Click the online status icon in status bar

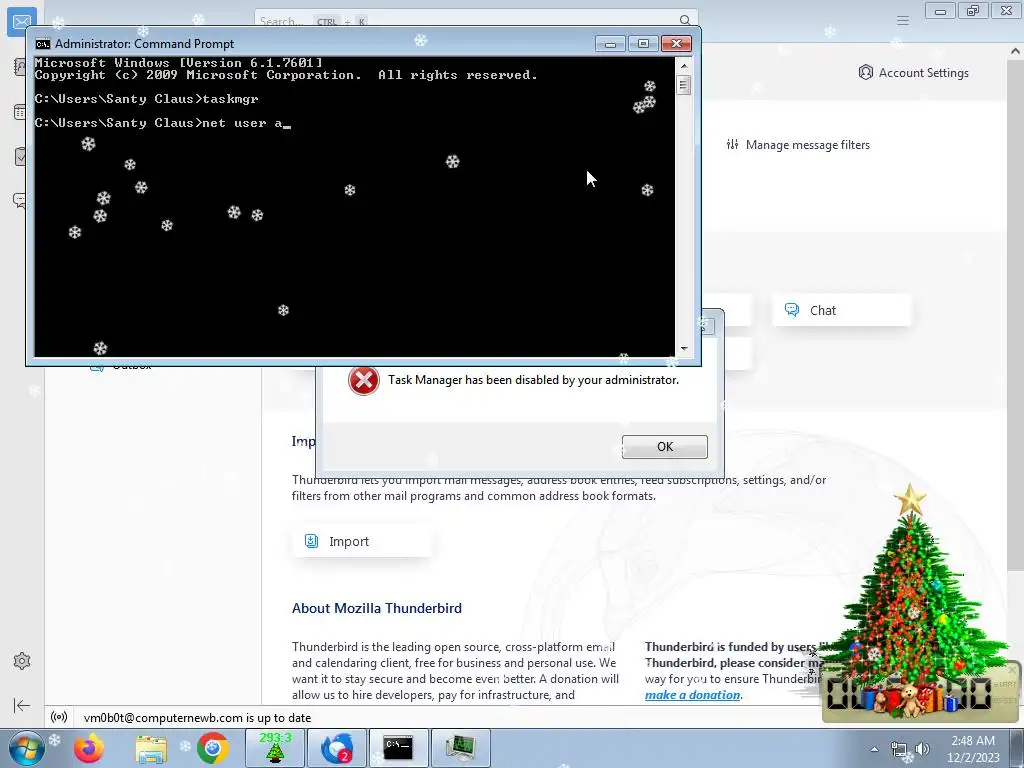click(x=59, y=717)
